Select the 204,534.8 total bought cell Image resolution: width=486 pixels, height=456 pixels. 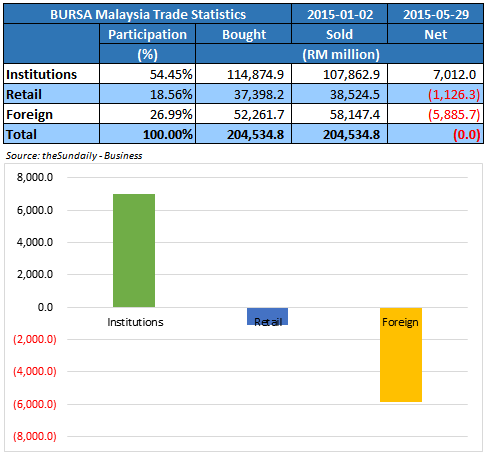(x=243, y=134)
